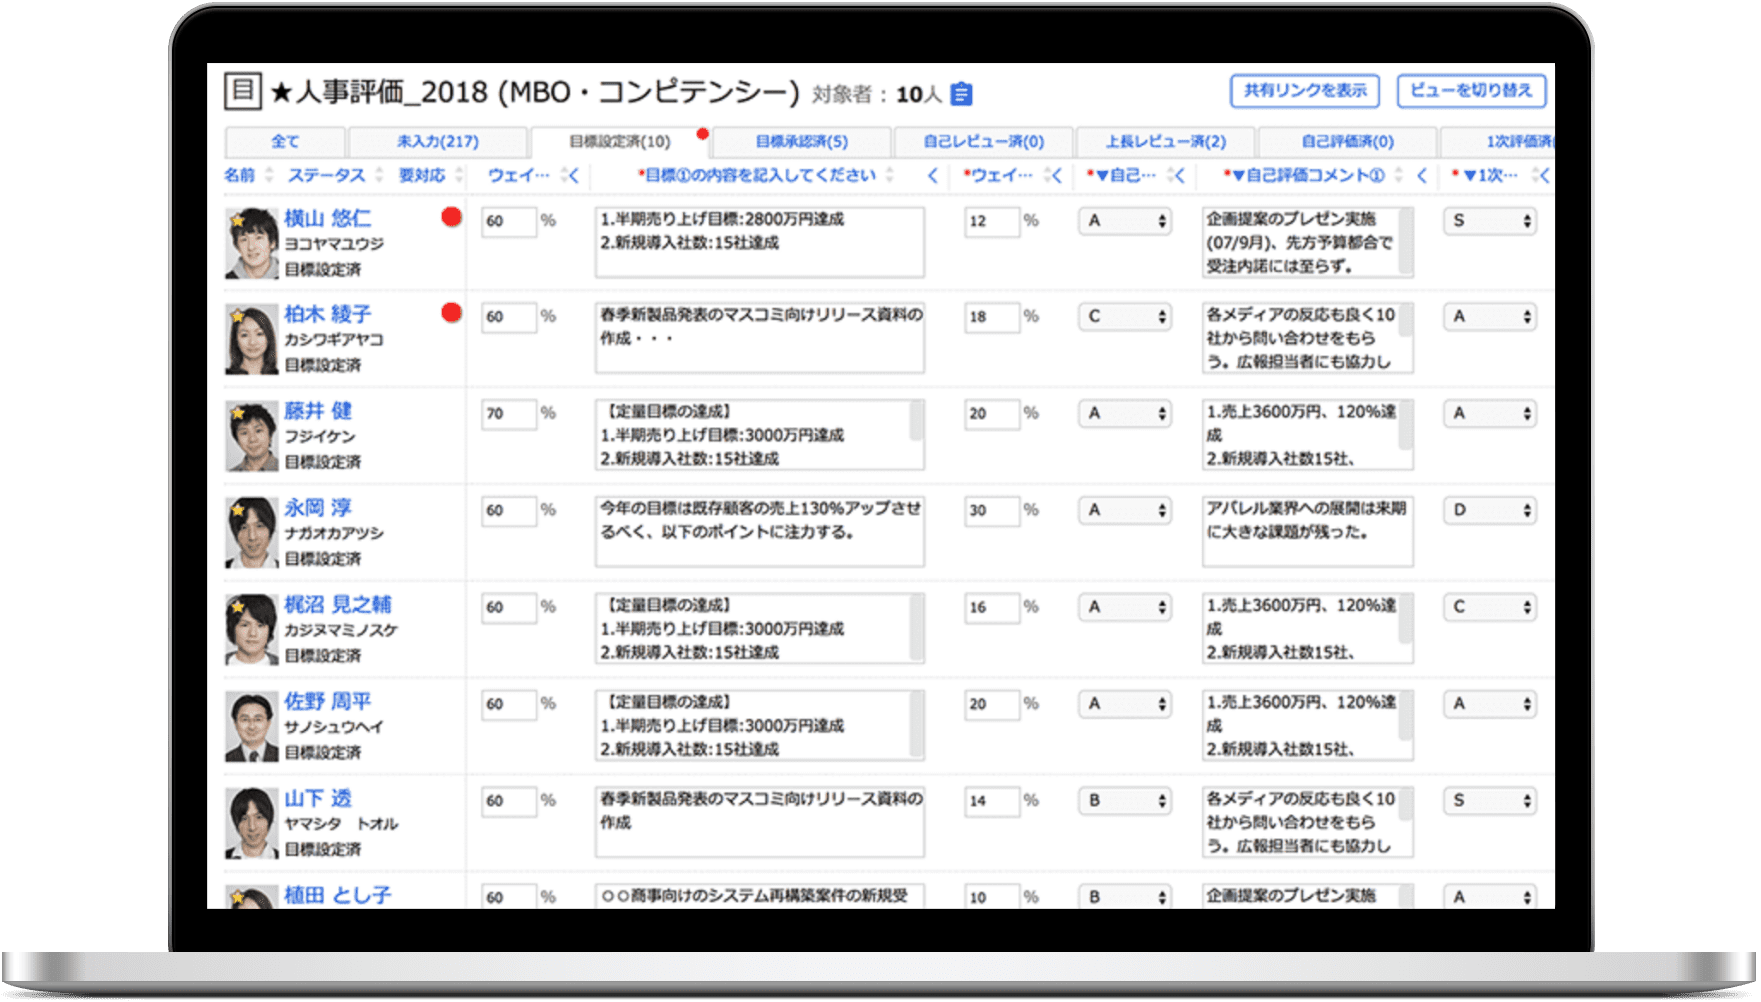Click the 共有リンクを表示 button
The height and width of the screenshot is (1002, 1761).
click(1304, 91)
